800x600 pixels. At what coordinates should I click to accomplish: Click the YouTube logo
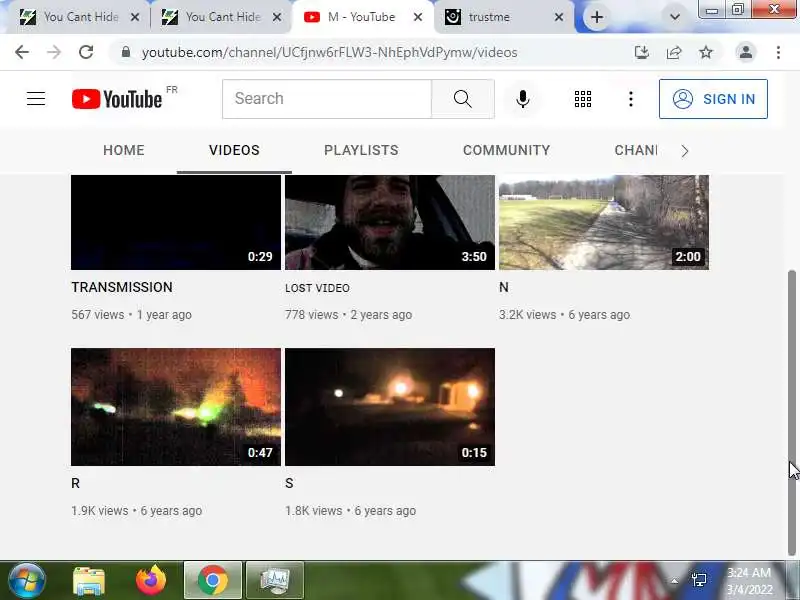(117, 98)
